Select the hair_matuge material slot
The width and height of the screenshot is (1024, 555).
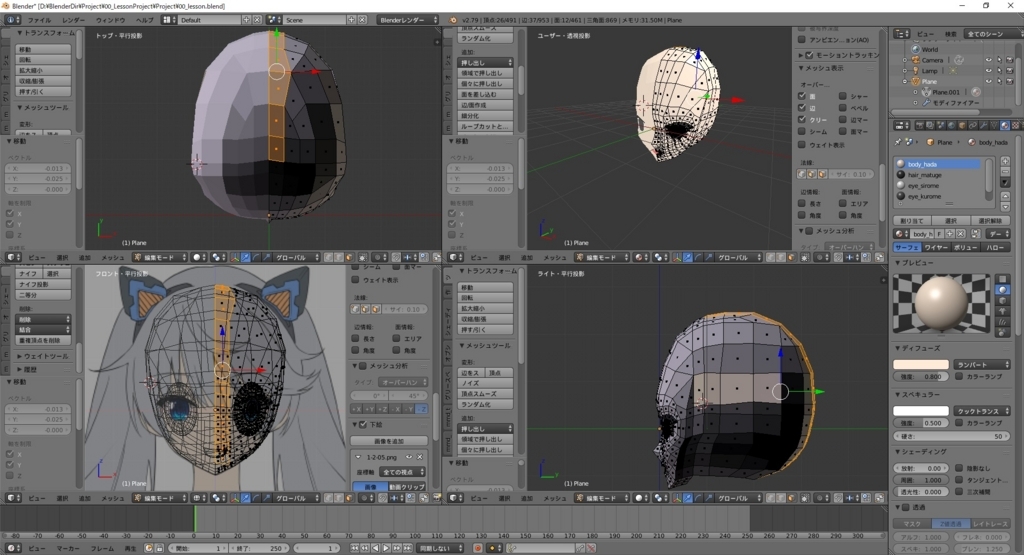[925, 174]
